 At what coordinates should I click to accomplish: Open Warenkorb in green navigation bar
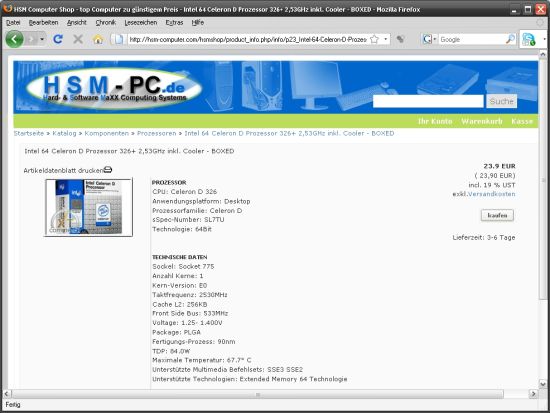pos(482,121)
